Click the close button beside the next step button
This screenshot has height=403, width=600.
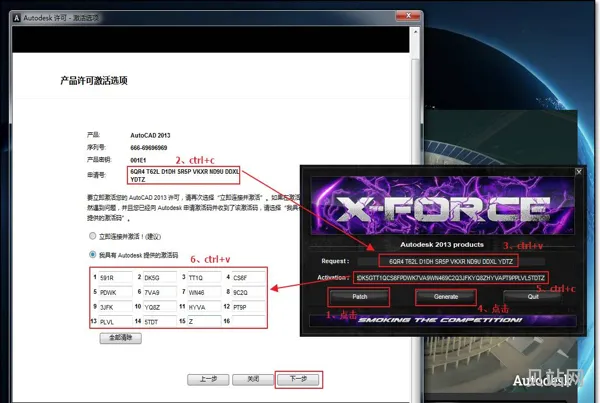253,379
